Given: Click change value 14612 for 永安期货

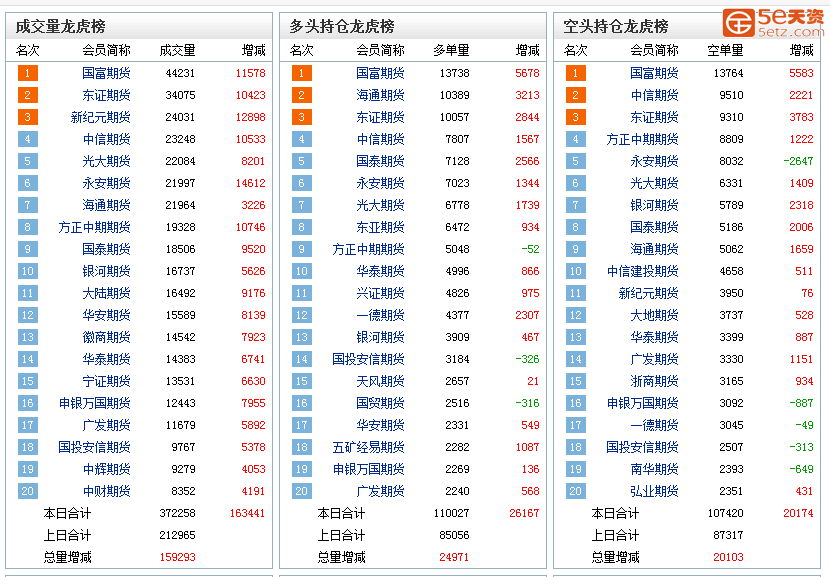Looking at the screenshot, I should [x=251, y=183].
